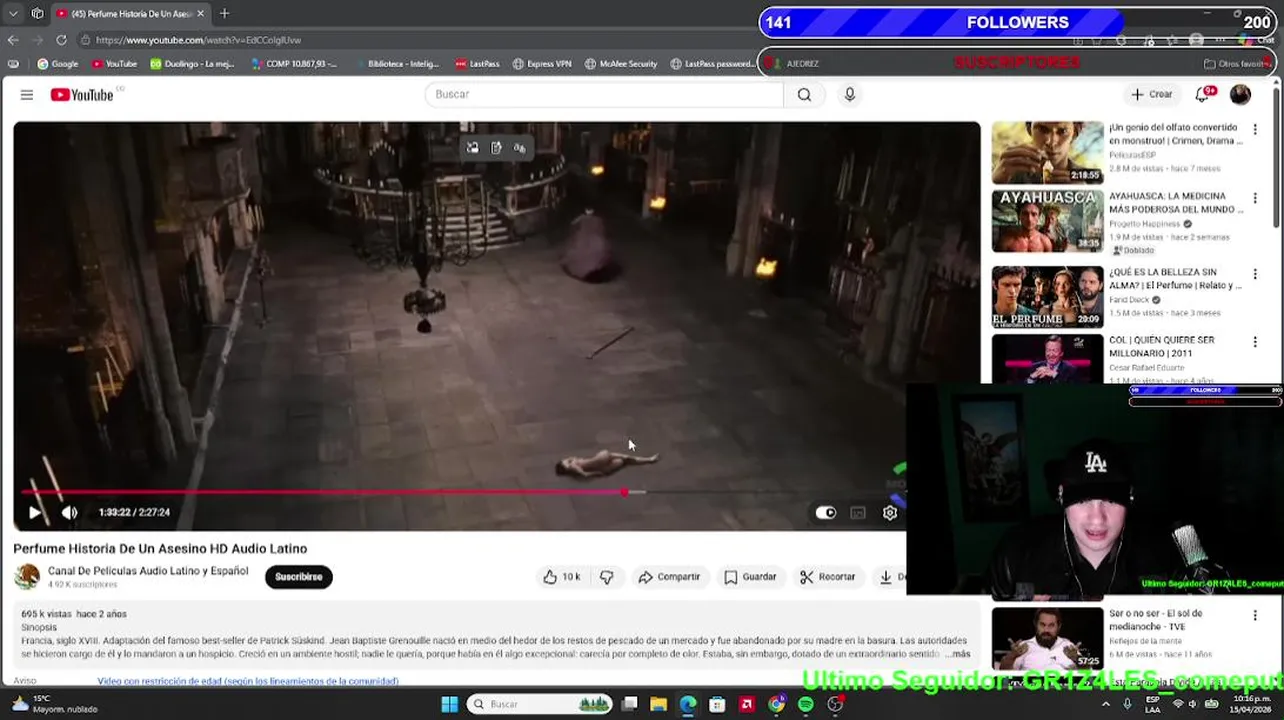The image size is (1284, 720).
Task: Like the video with thumbs up
Action: (562, 577)
